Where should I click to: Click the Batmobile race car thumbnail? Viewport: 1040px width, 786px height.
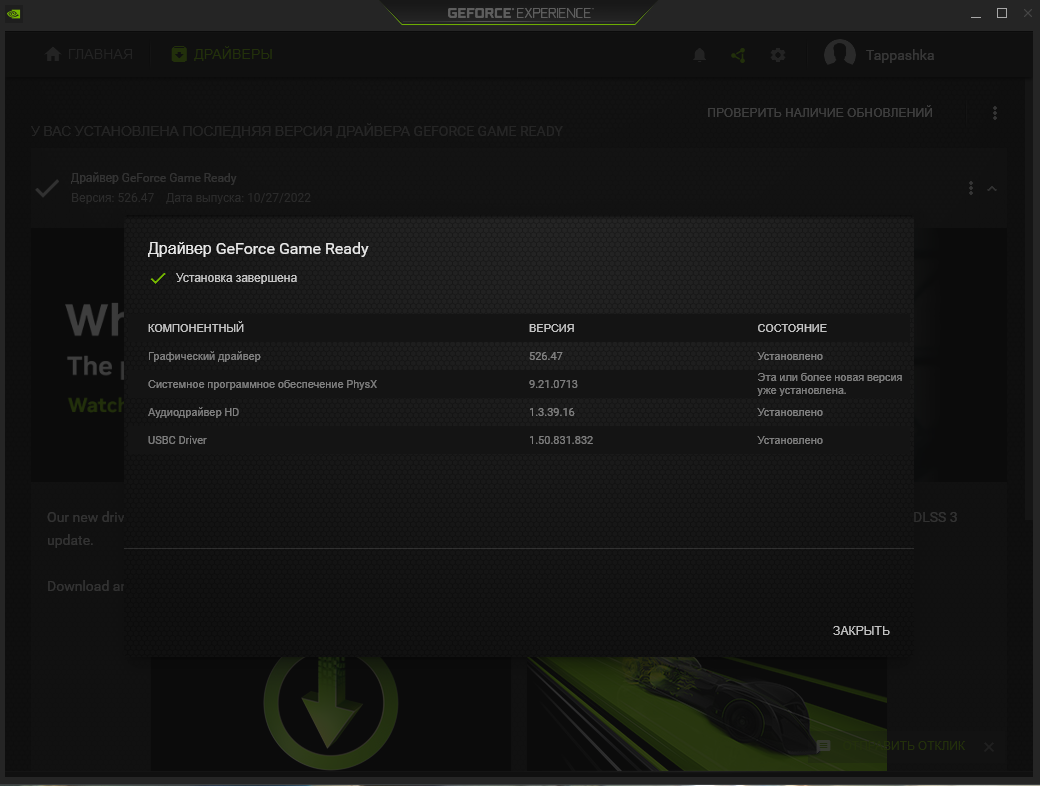[706, 713]
